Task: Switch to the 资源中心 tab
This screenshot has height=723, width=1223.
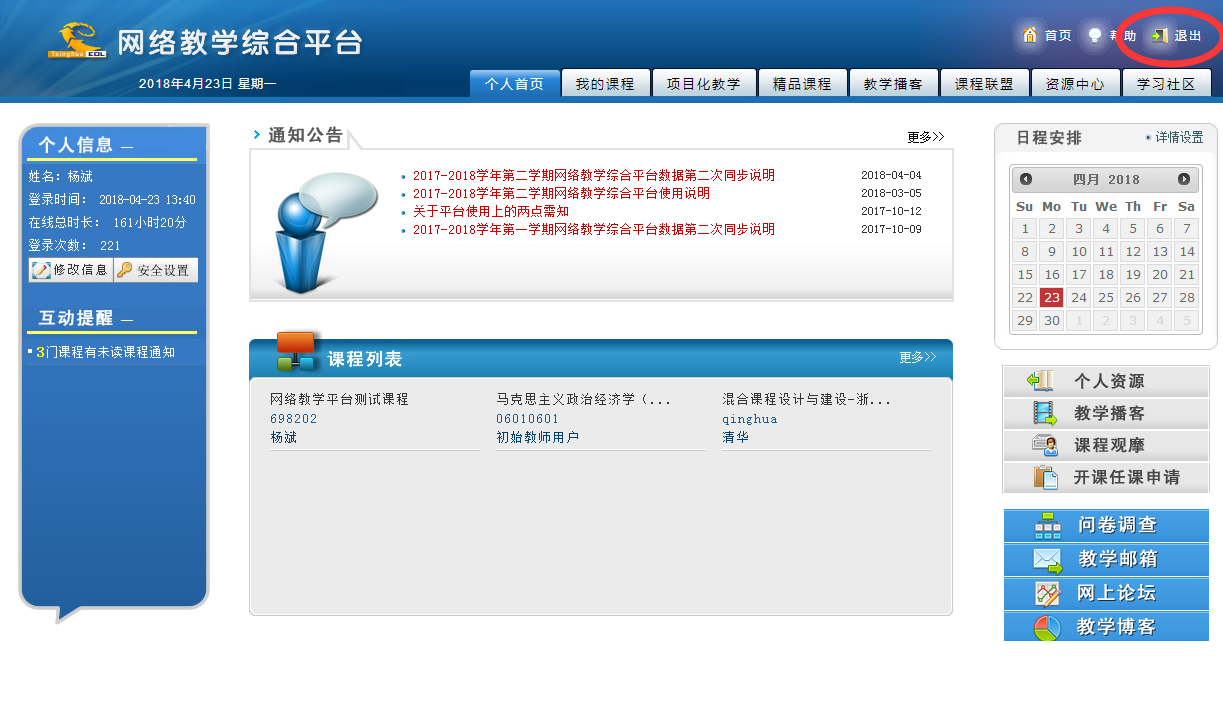Action: click(x=1075, y=84)
